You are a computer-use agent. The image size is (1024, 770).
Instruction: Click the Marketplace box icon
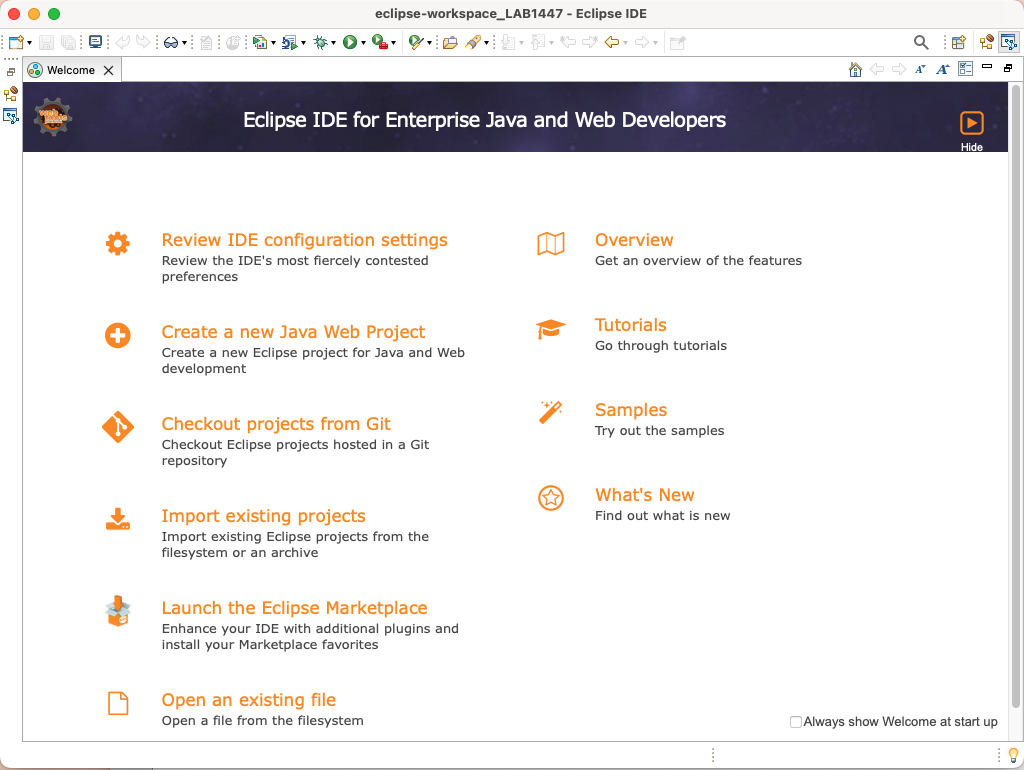(118, 611)
